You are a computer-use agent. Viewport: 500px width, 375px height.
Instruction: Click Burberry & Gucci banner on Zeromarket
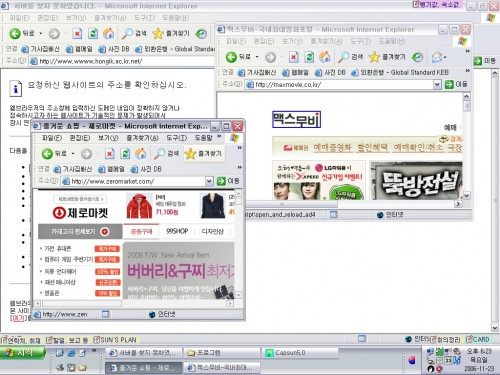click(179, 270)
